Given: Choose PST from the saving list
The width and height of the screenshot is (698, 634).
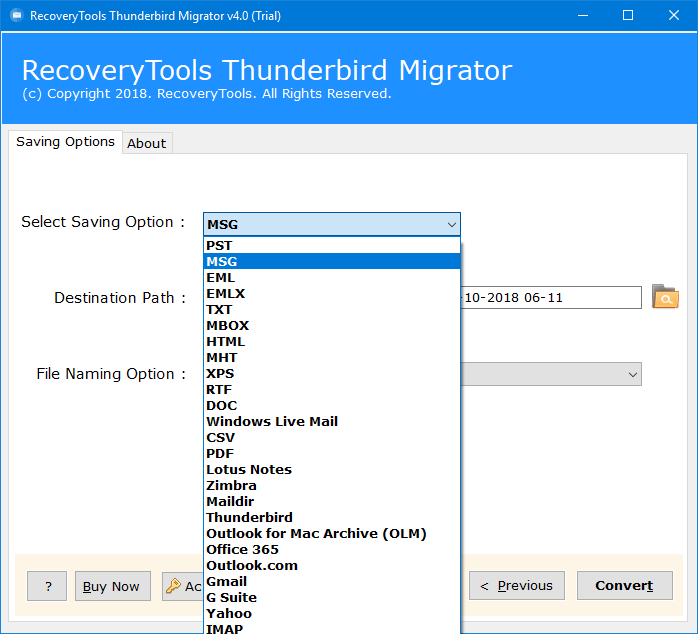Looking at the screenshot, I should pos(332,245).
